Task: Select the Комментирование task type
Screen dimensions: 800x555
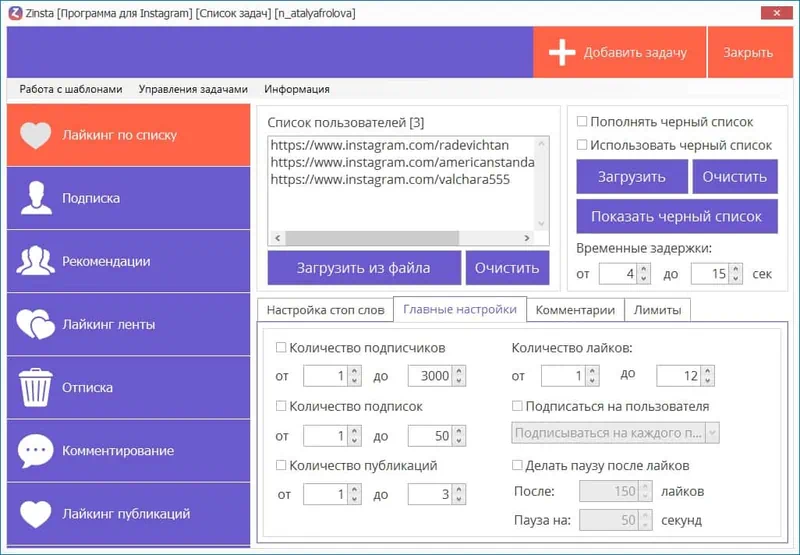Action: (x=129, y=451)
